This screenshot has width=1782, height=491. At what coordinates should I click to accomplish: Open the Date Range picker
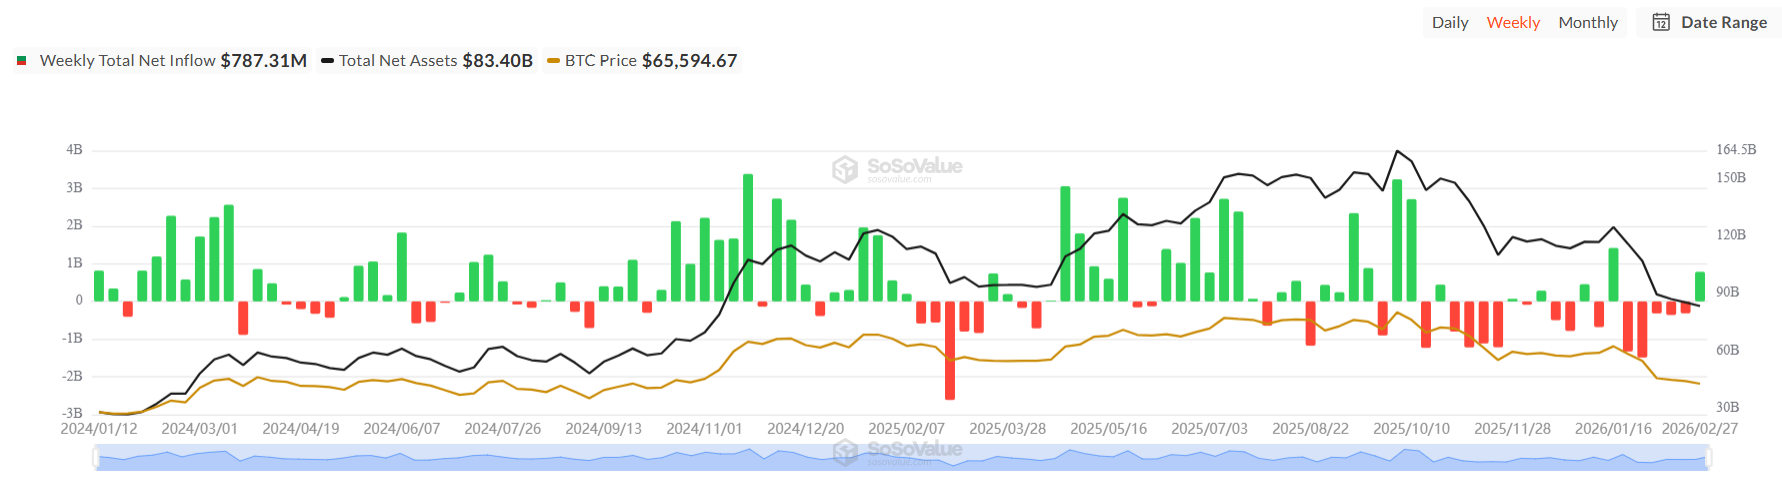click(1709, 22)
